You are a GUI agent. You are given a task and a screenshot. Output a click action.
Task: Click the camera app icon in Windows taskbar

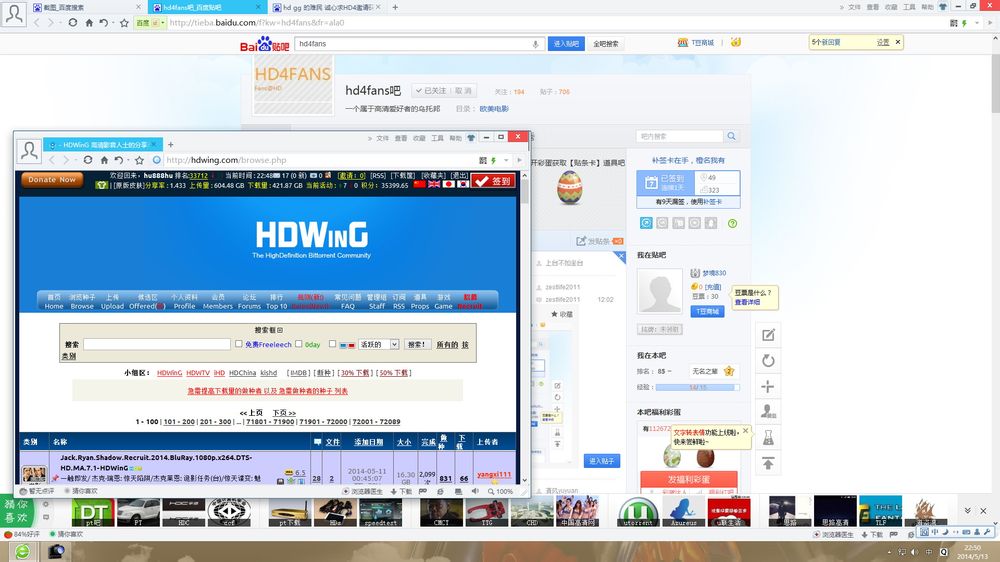tap(57, 551)
